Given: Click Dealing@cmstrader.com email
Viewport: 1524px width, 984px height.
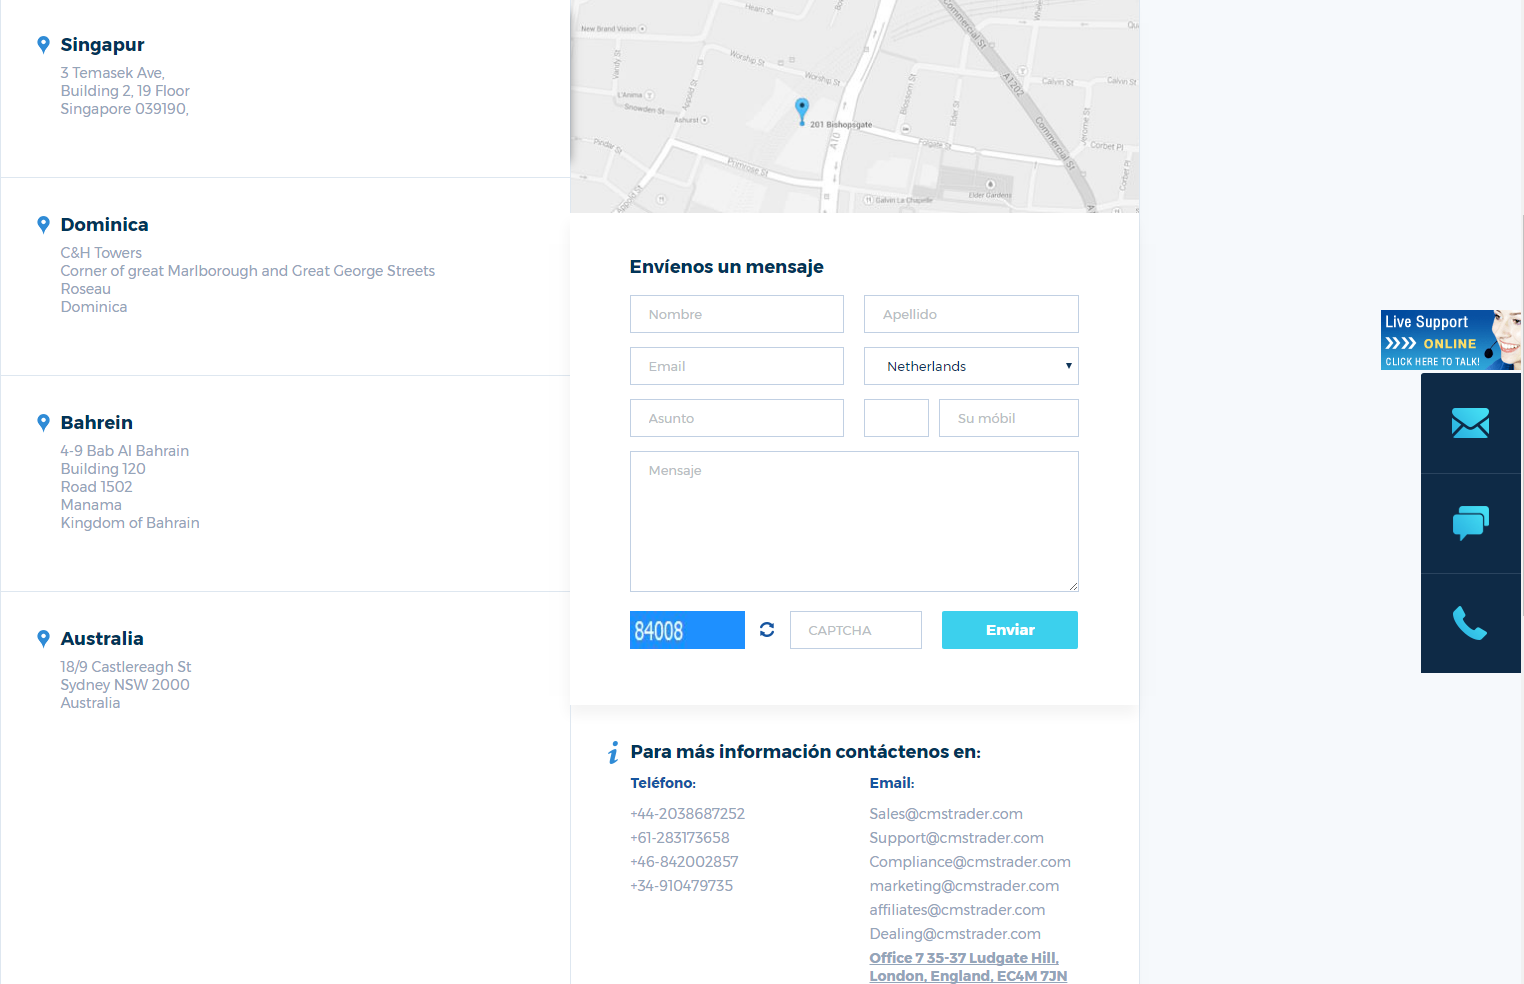Looking at the screenshot, I should 955,934.
